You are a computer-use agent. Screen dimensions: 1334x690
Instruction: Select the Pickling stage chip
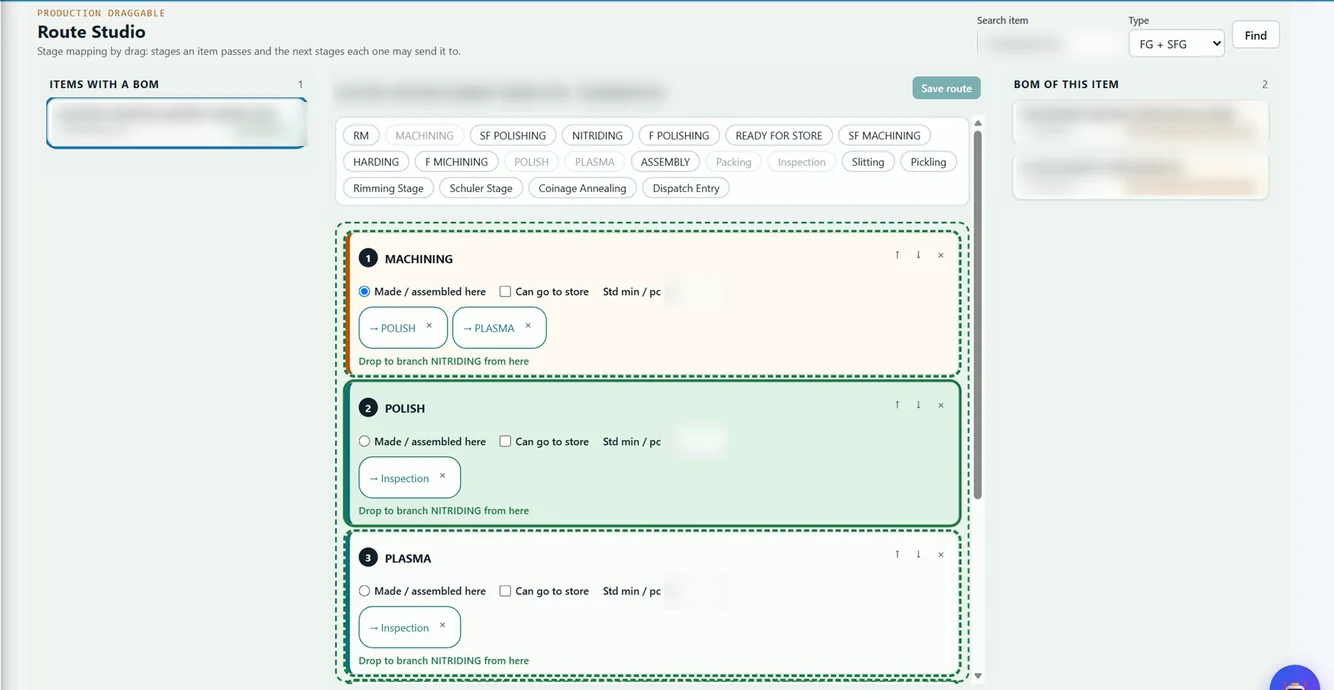pos(928,161)
